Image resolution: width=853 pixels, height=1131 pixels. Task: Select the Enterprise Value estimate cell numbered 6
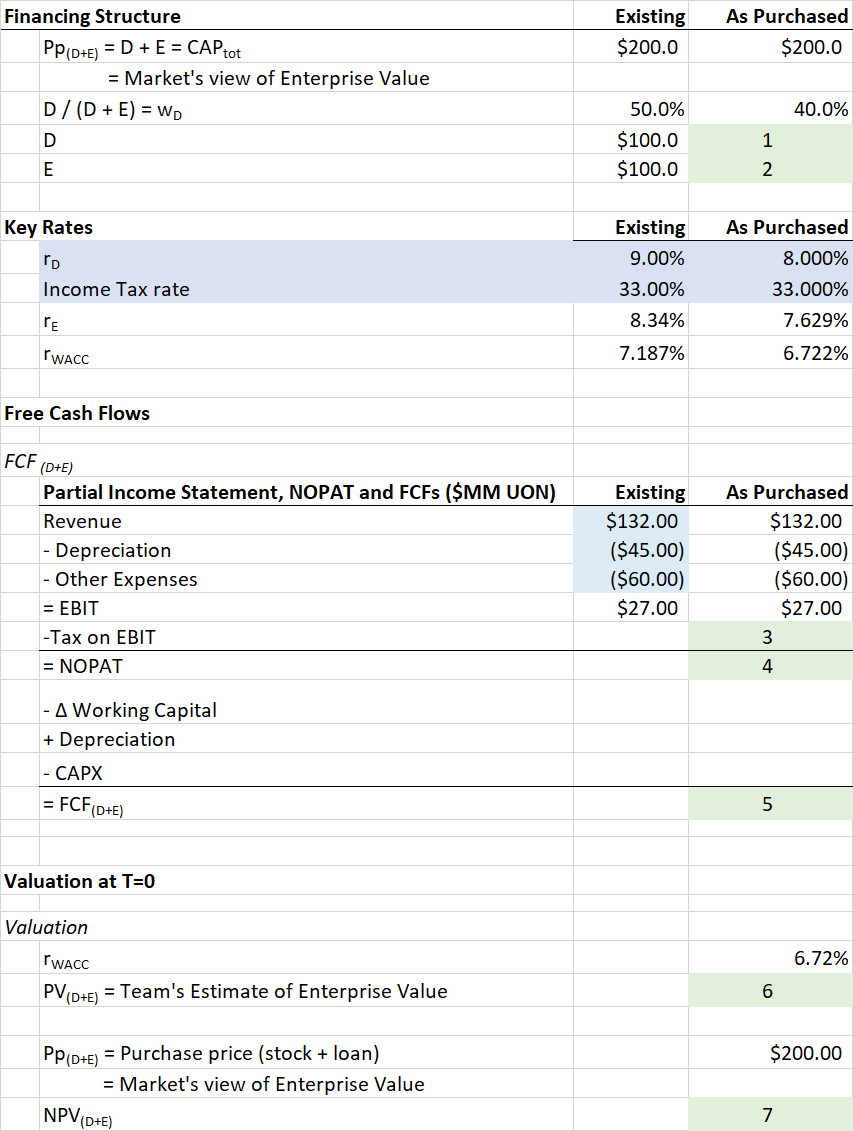click(x=767, y=990)
